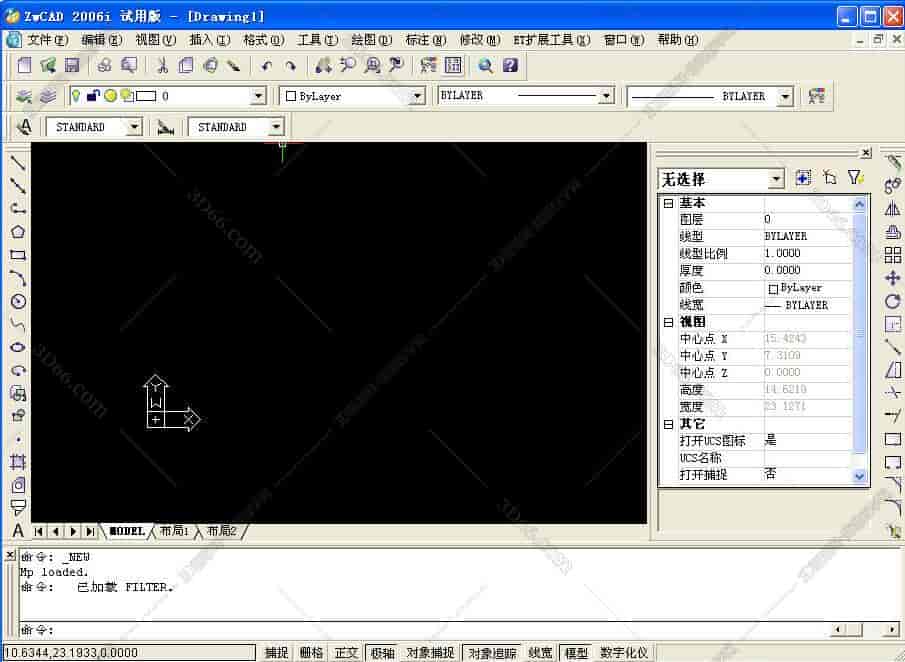The image size is (905, 662).
Task: Collapse the 视图 properties section
Action: pos(667,322)
